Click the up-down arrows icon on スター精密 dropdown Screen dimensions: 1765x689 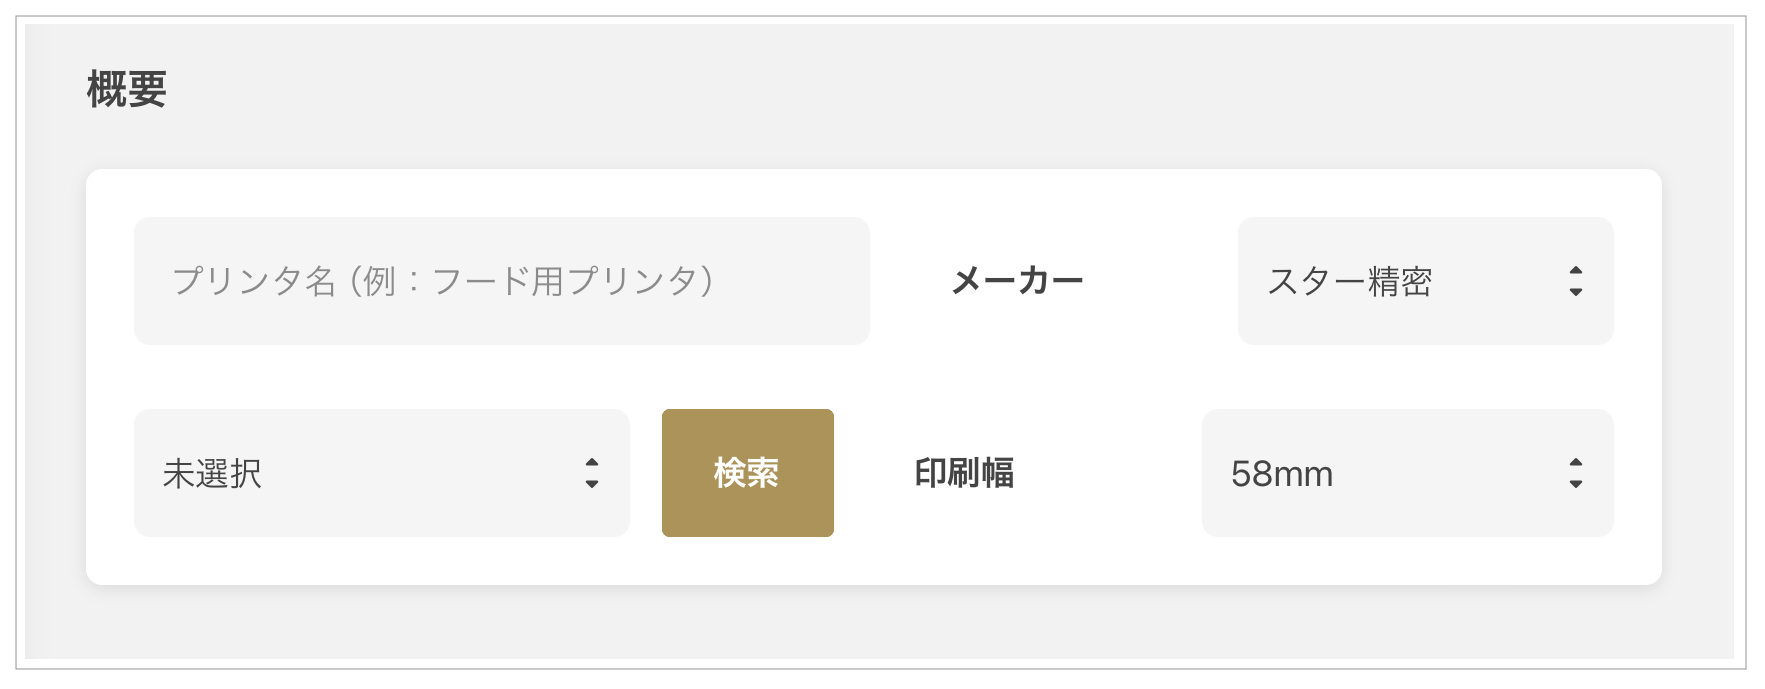click(1576, 281)
